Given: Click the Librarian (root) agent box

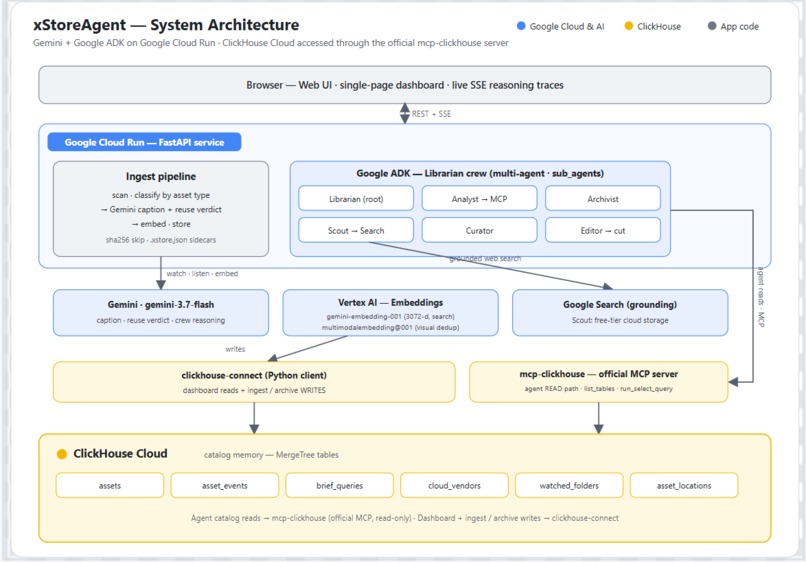Looking at the screenshot, I should point(356,198).
